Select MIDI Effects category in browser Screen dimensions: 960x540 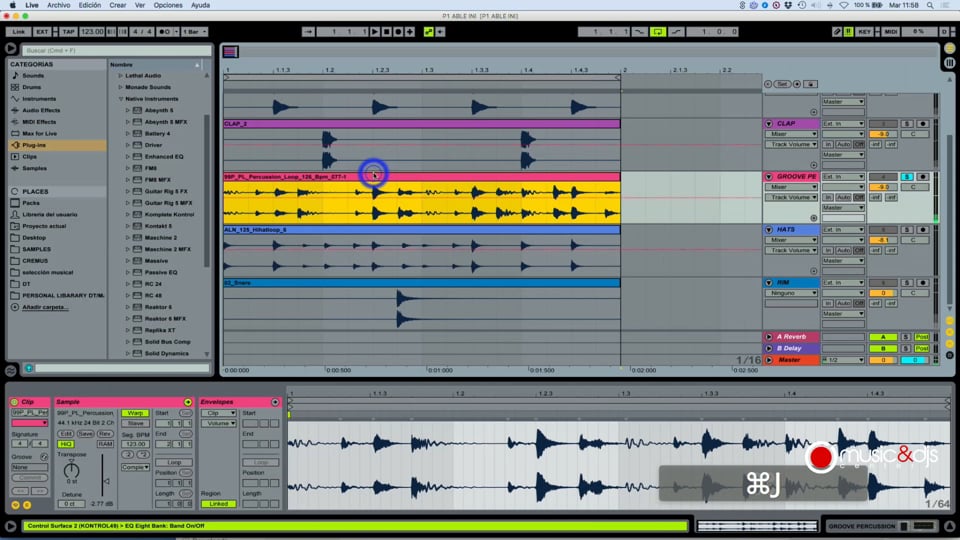(39, 122)
